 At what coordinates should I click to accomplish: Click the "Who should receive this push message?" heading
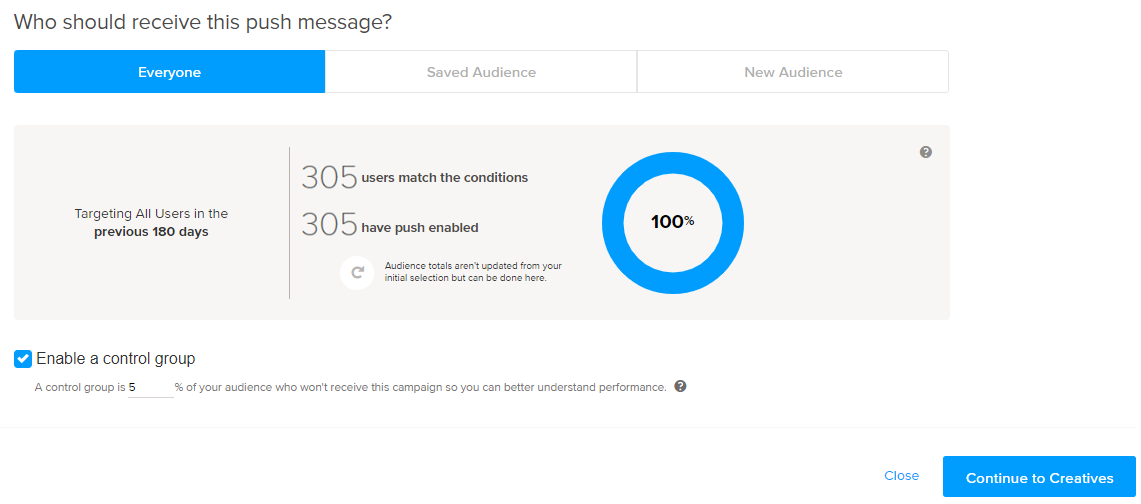coord(203,22)
